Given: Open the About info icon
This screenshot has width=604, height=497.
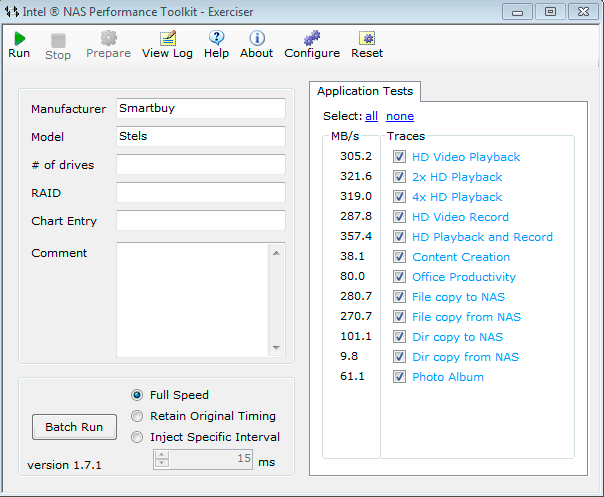Looking at the screenshot, I should (257, 38).
